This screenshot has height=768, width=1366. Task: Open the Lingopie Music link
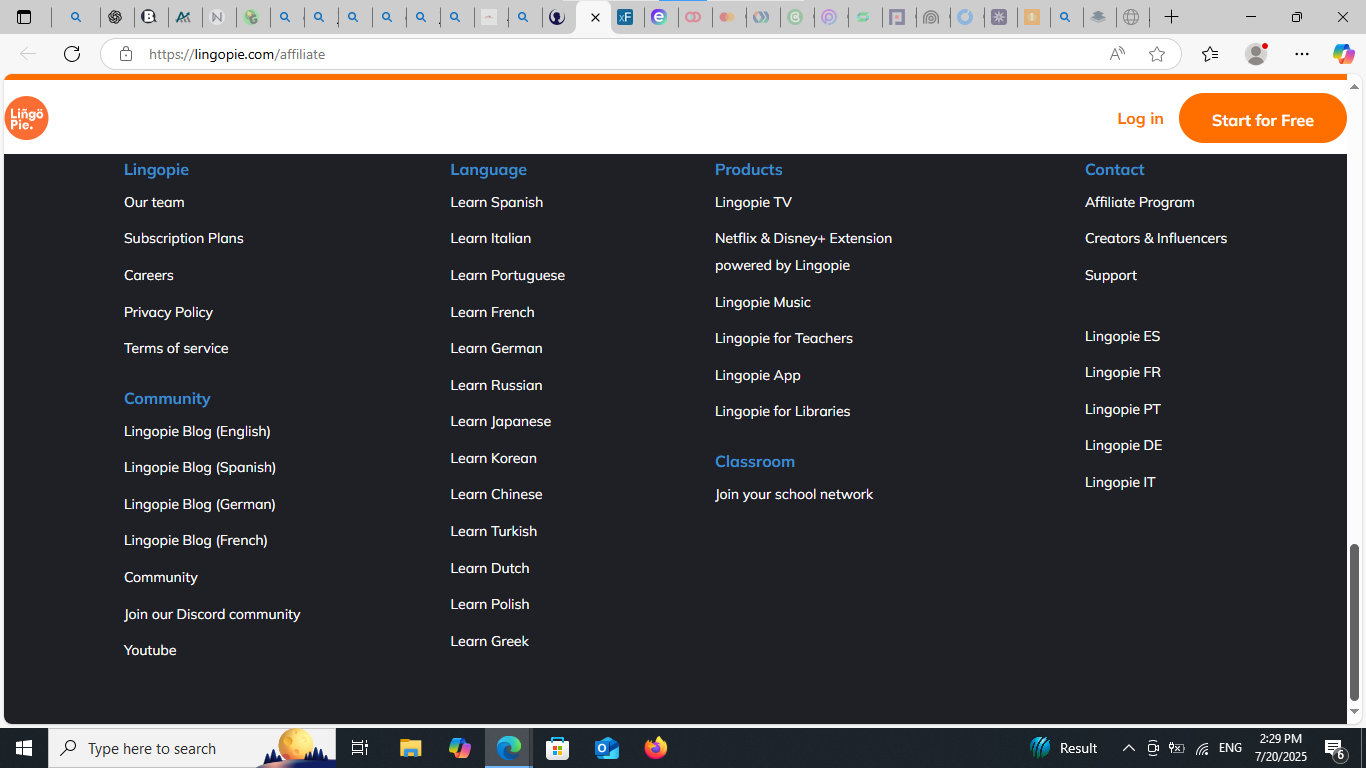click(763, 302)
